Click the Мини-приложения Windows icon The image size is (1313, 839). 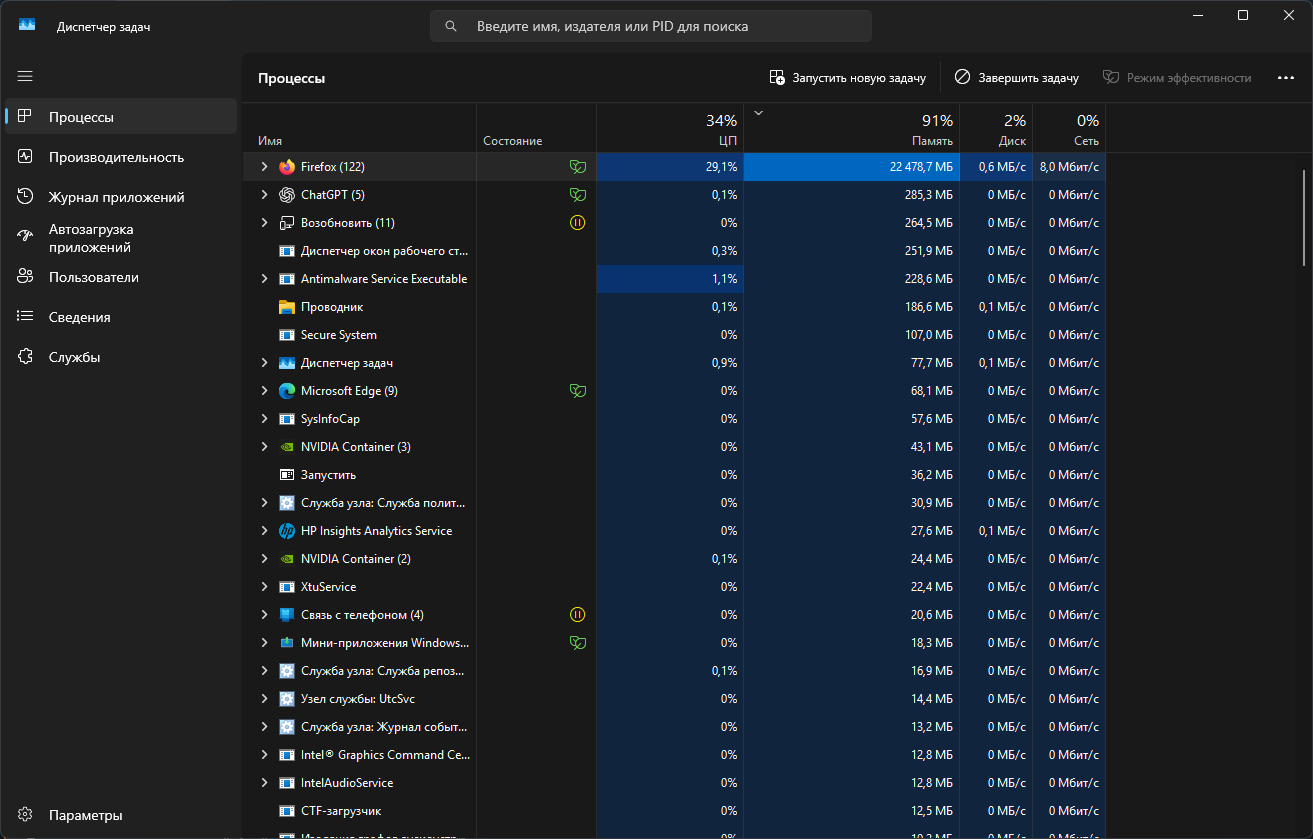(x=287, y=643)
